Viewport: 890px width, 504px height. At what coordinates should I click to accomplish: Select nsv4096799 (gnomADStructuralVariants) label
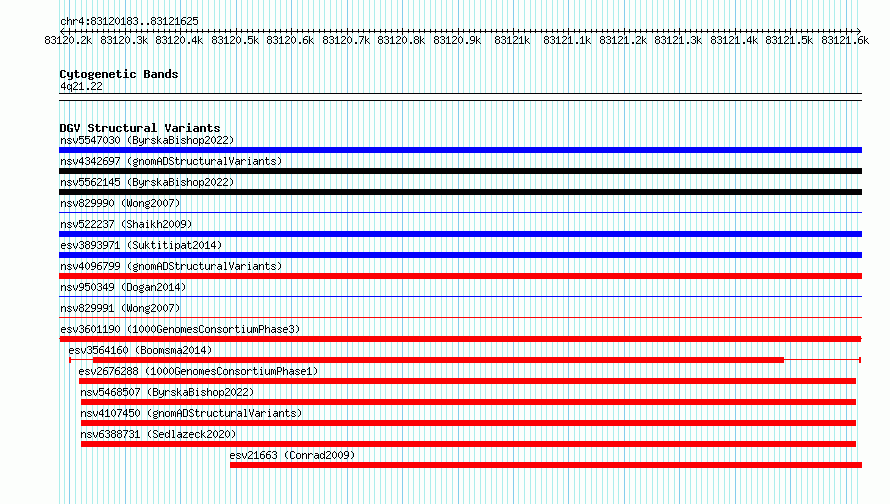[171, 266]
